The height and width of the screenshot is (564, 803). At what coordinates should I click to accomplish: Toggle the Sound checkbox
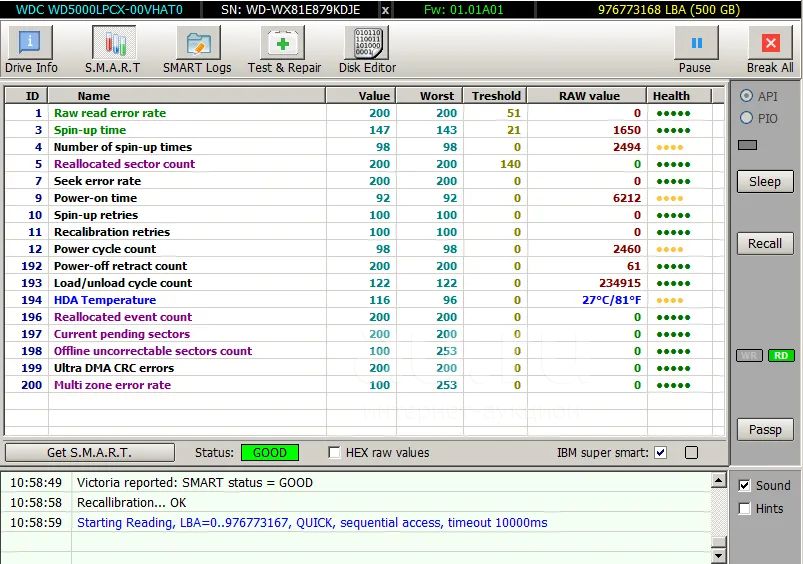pyautogui.click(x=745, y=485)
